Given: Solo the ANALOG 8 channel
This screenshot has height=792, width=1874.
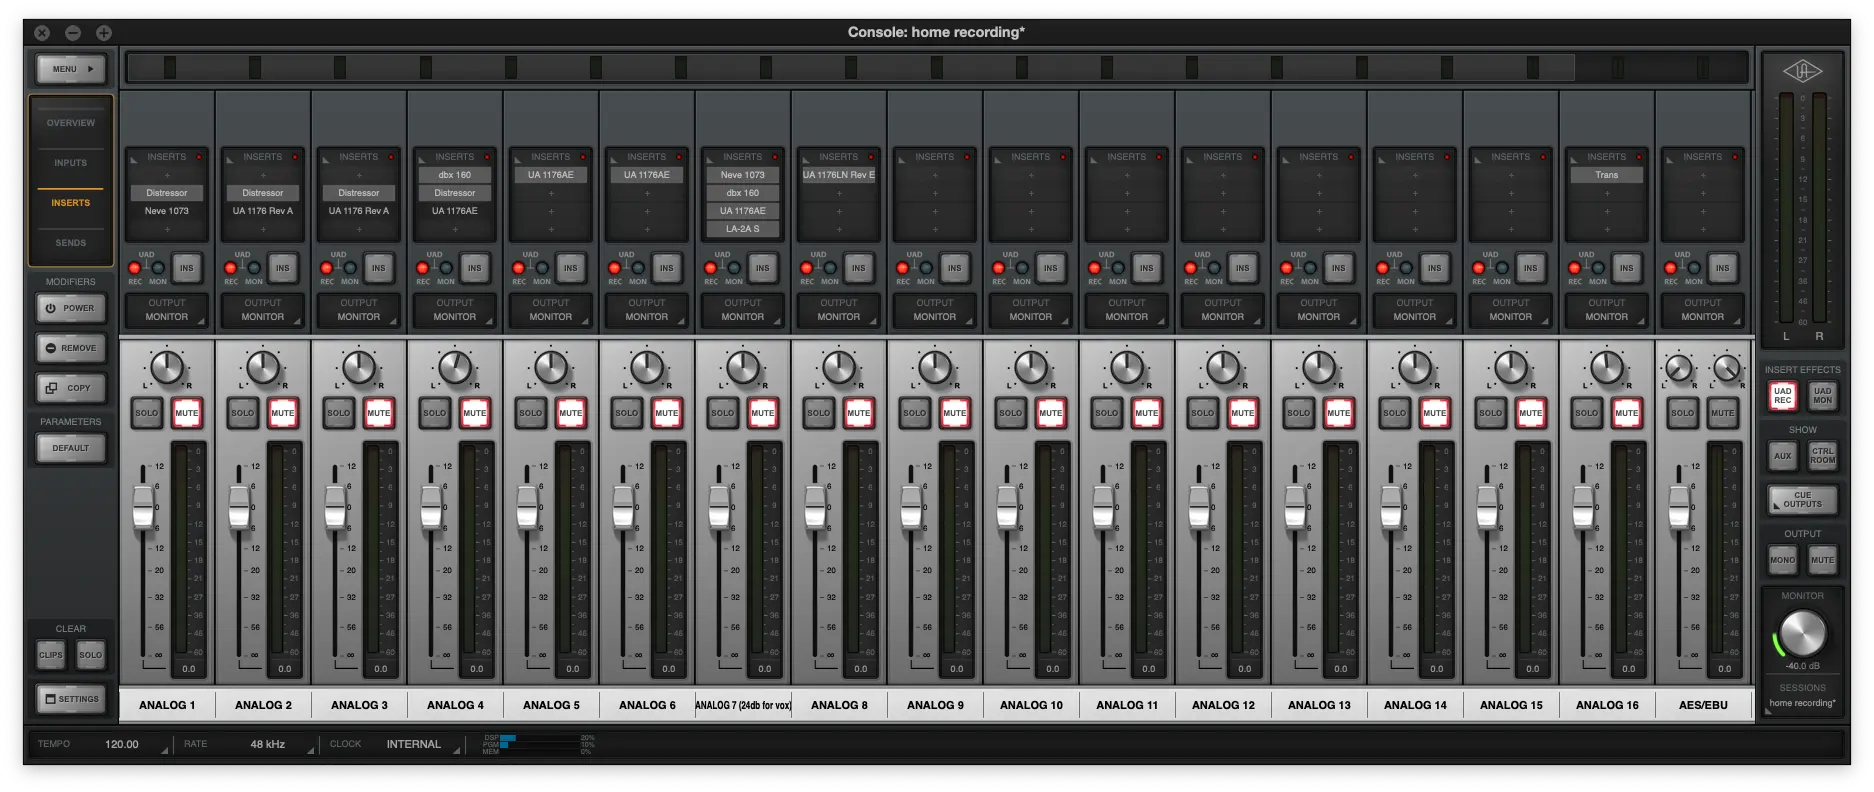Looking at the screenshot, I should click(x=818, y=413).
